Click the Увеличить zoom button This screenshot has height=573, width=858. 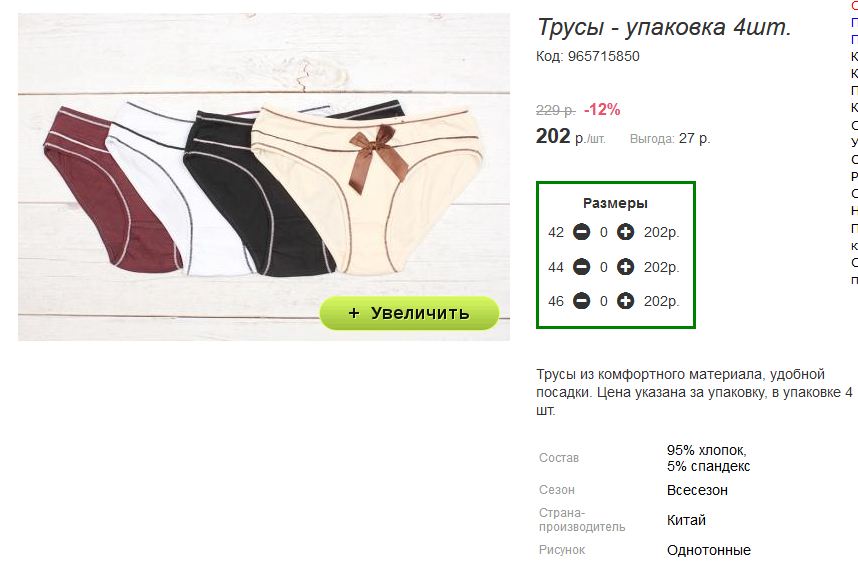tap(409, 313)
